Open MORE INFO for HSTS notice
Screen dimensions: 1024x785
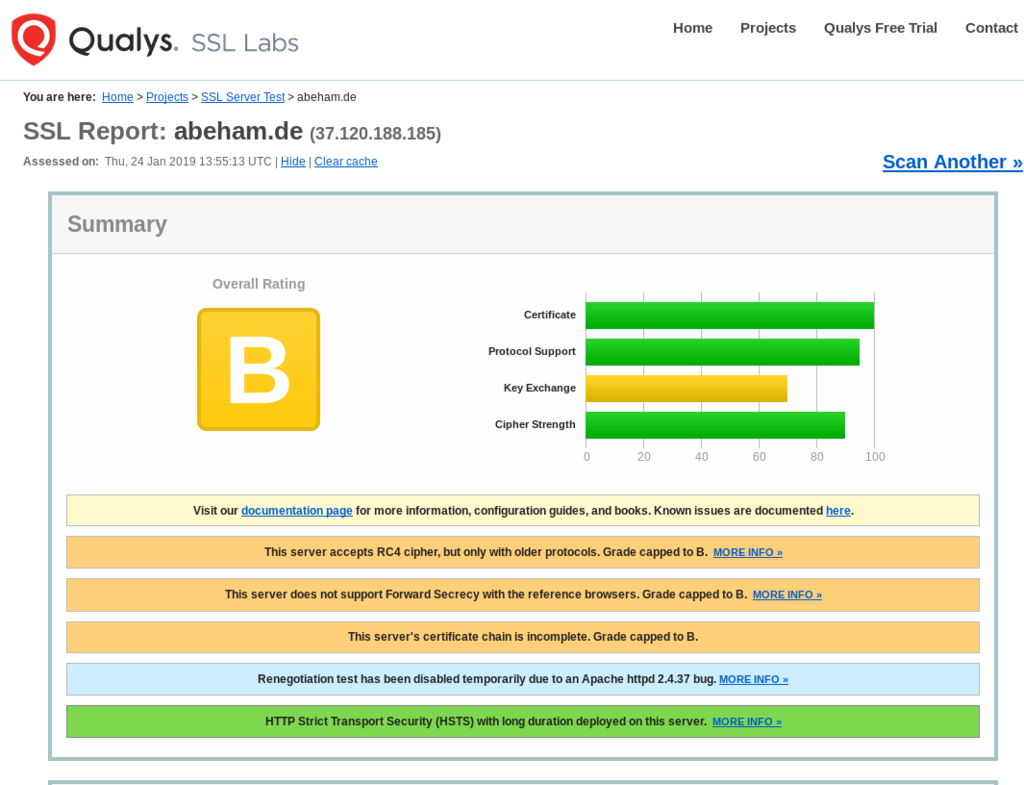pos(746,722)
